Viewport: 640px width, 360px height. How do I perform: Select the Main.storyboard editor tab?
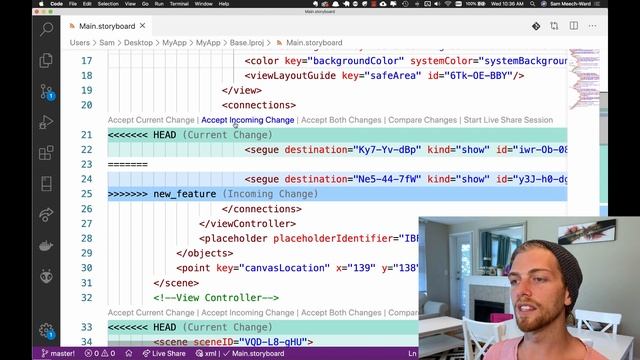(x=107, y=26)
